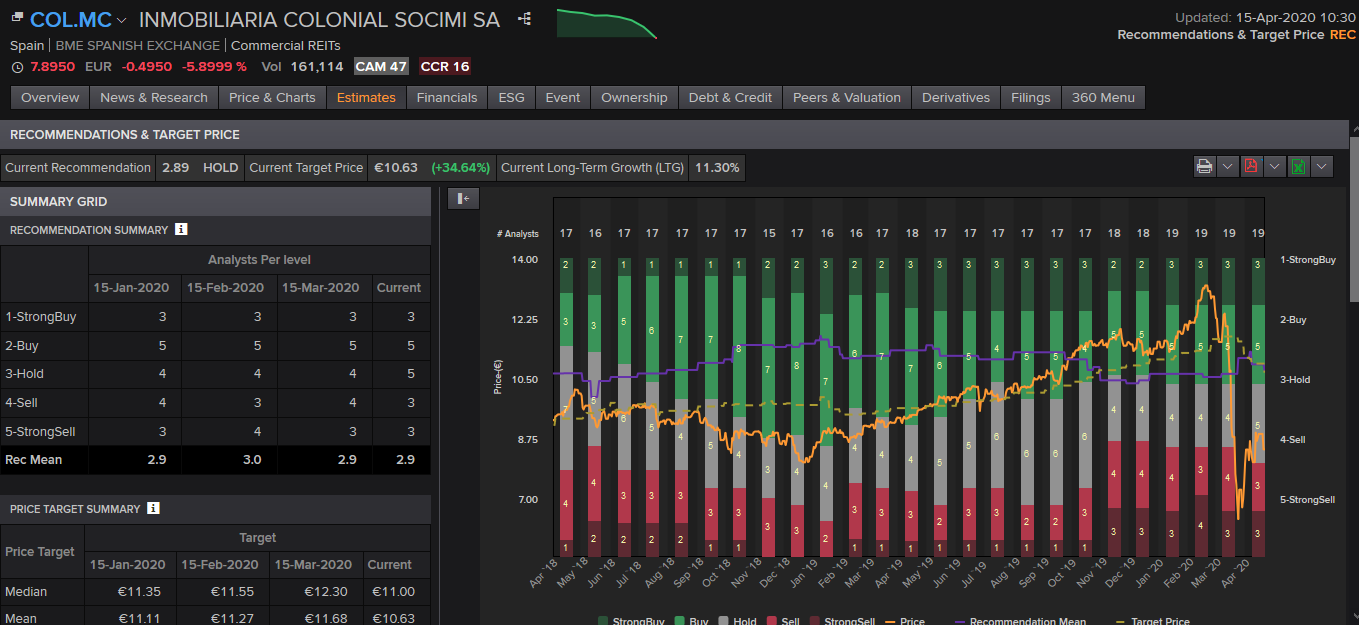
Task: Click the Hold color swatch in legend
Action: tap(723, 621)
